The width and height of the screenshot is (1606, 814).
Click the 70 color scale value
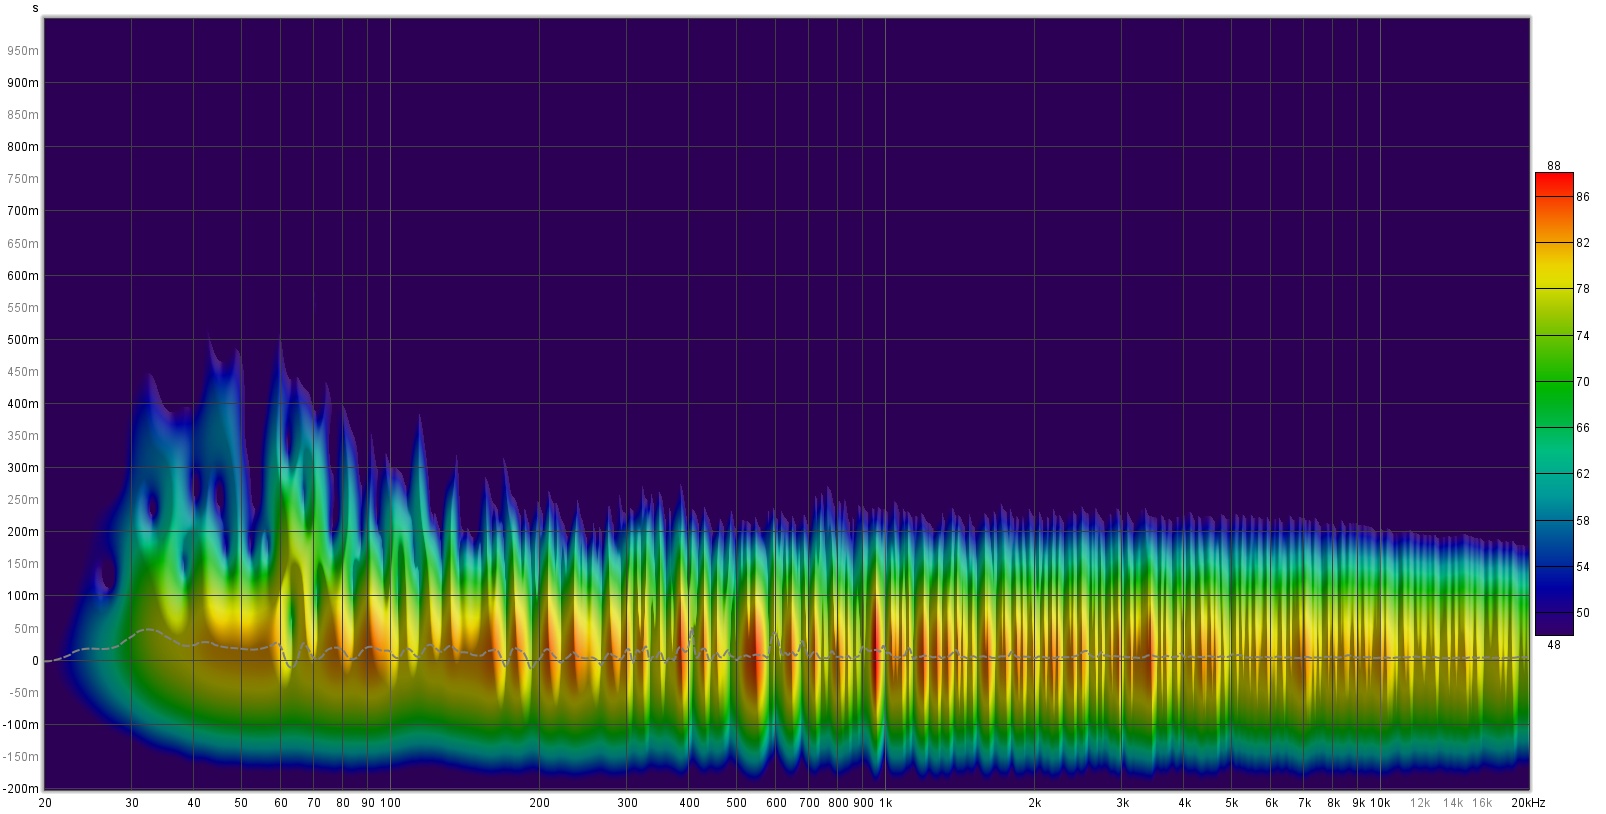1583,382
